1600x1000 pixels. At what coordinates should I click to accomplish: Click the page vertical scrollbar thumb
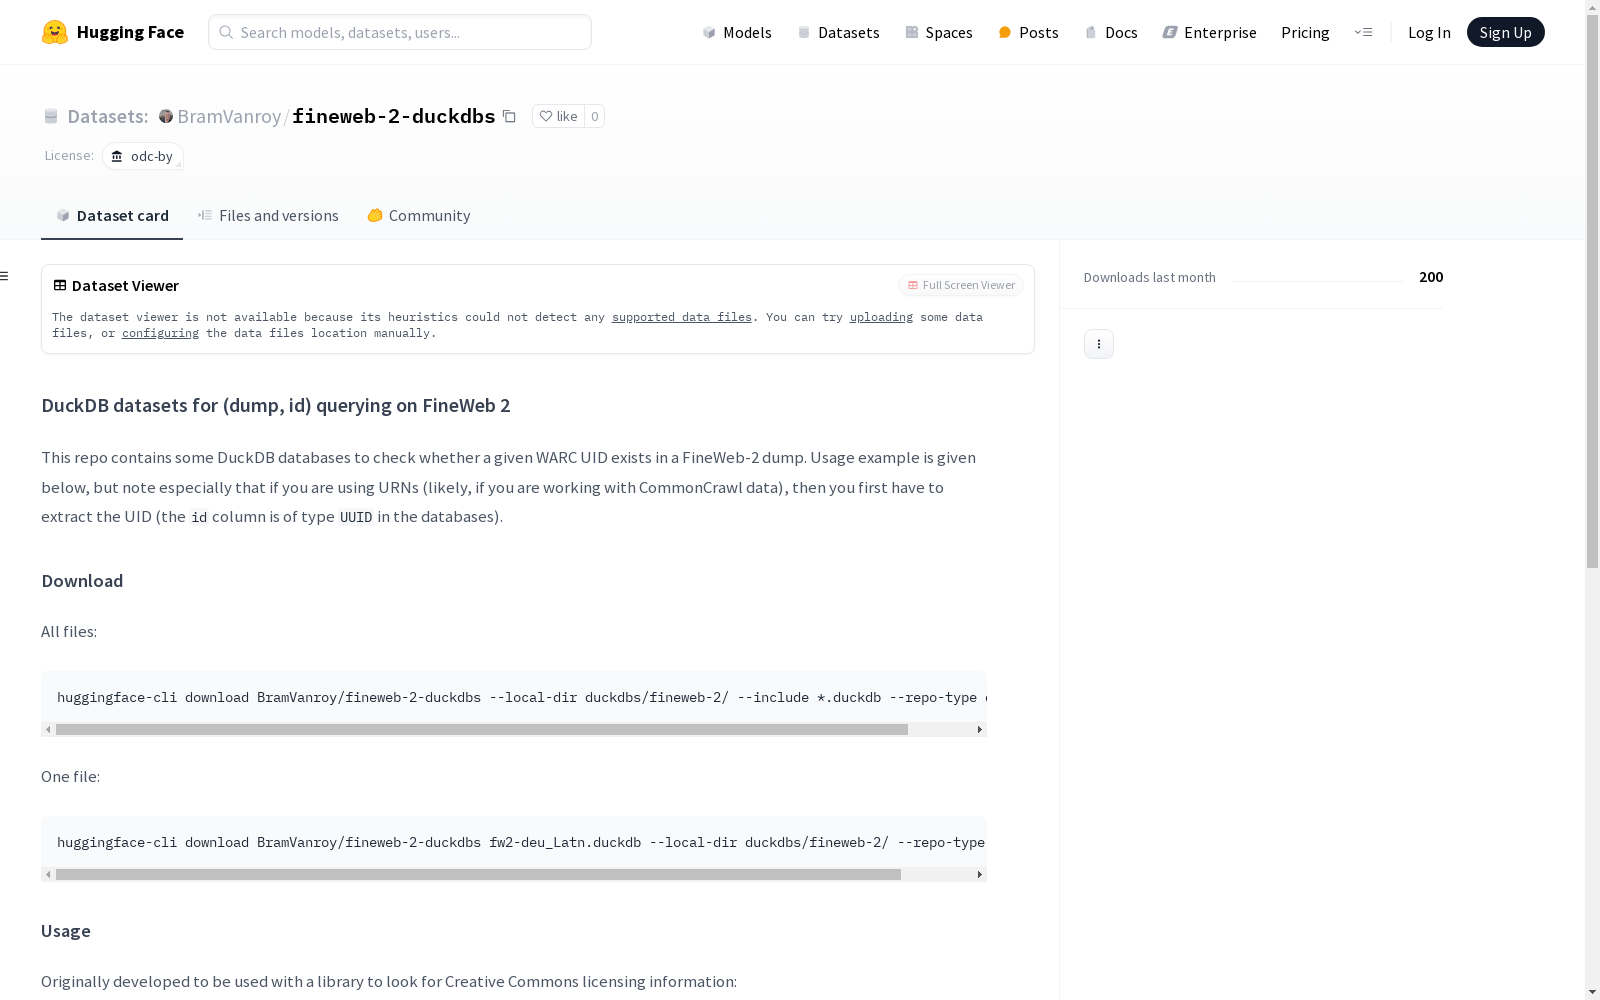point(1592,291)
